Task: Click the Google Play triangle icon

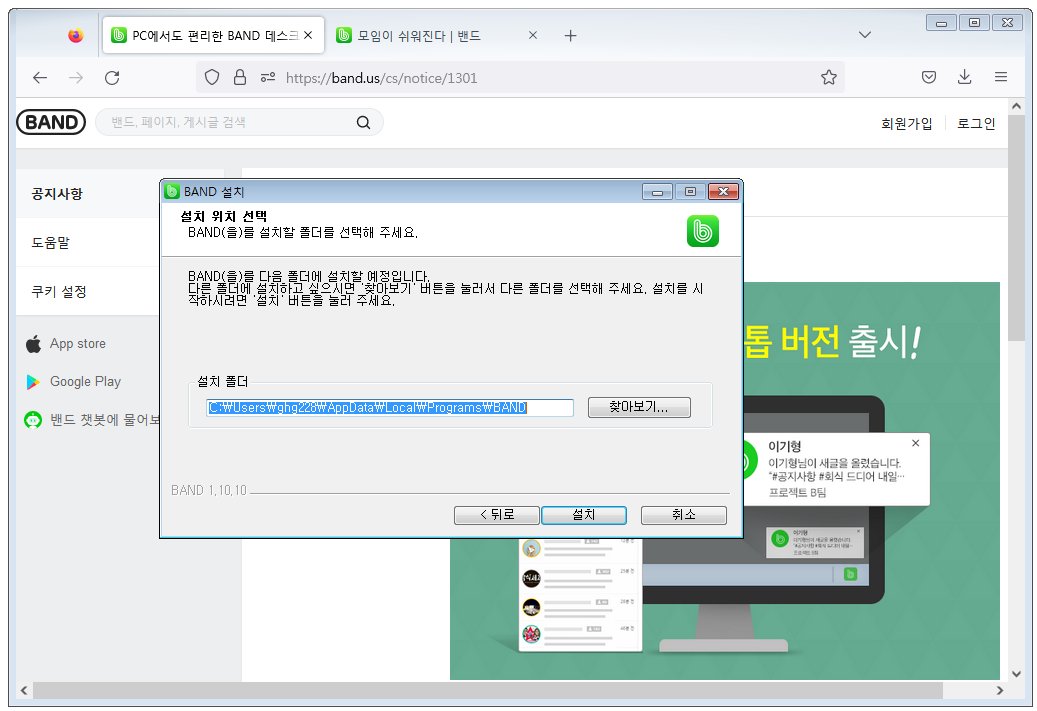Action: pyautogui.click(x=32, y=382)
